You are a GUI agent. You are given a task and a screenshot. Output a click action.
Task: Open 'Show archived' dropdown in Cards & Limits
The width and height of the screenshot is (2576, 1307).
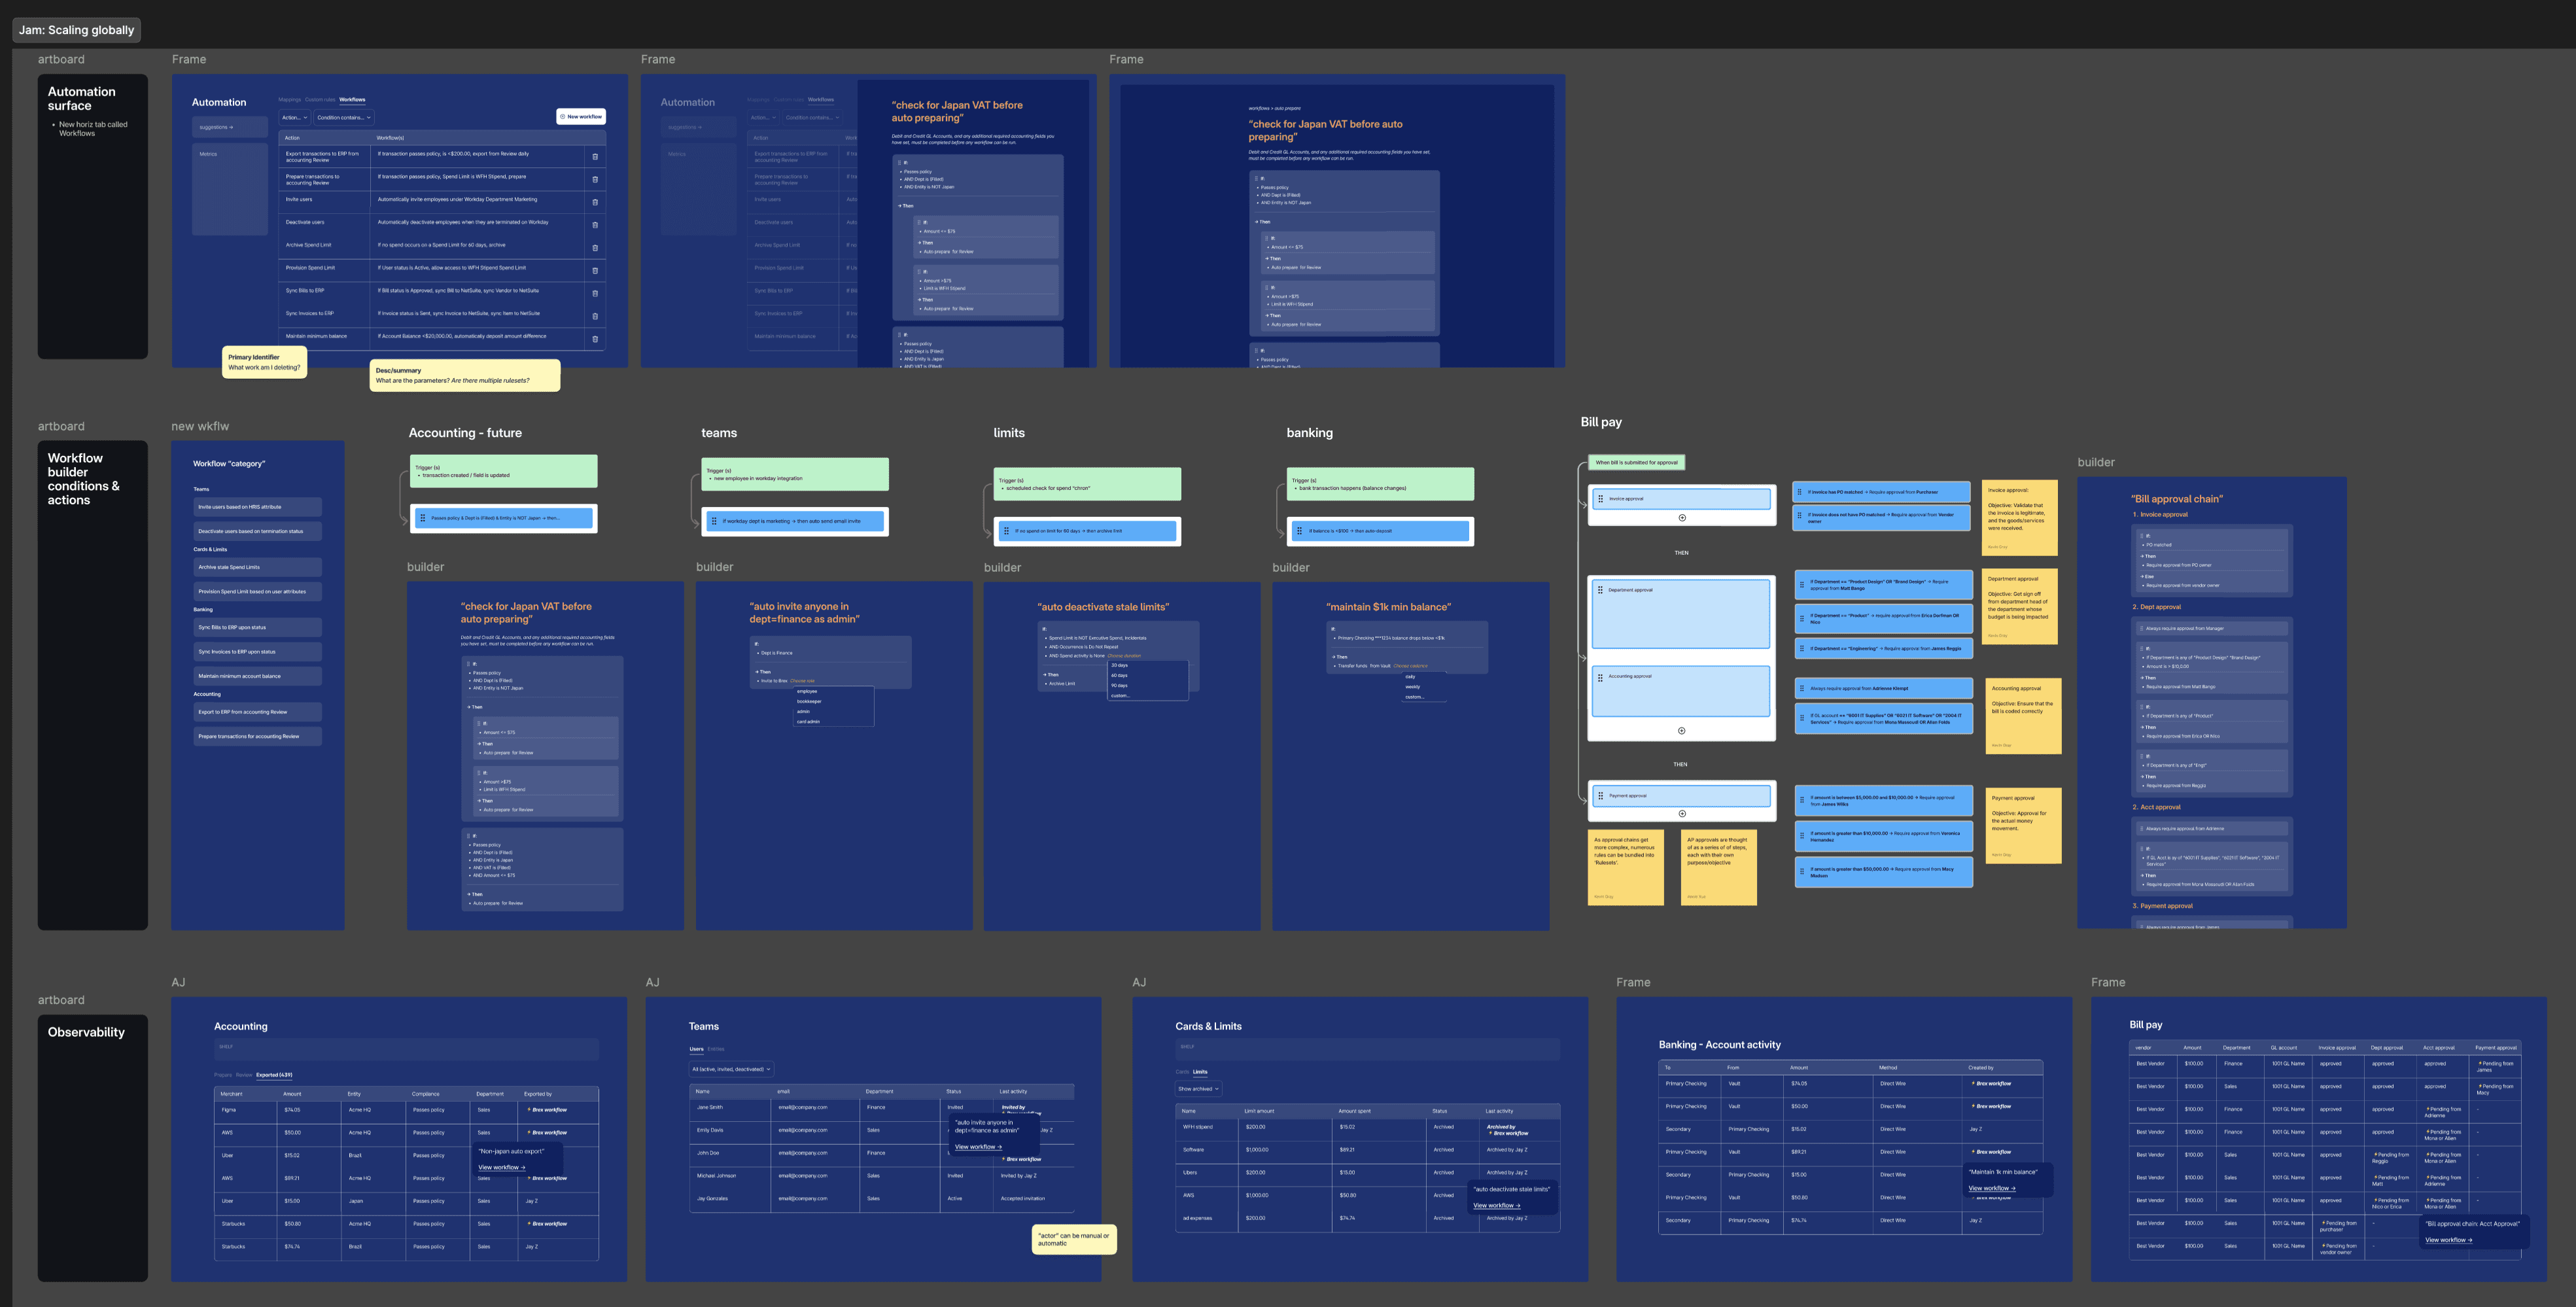pyautogui.click(x=1198, y=1089)
